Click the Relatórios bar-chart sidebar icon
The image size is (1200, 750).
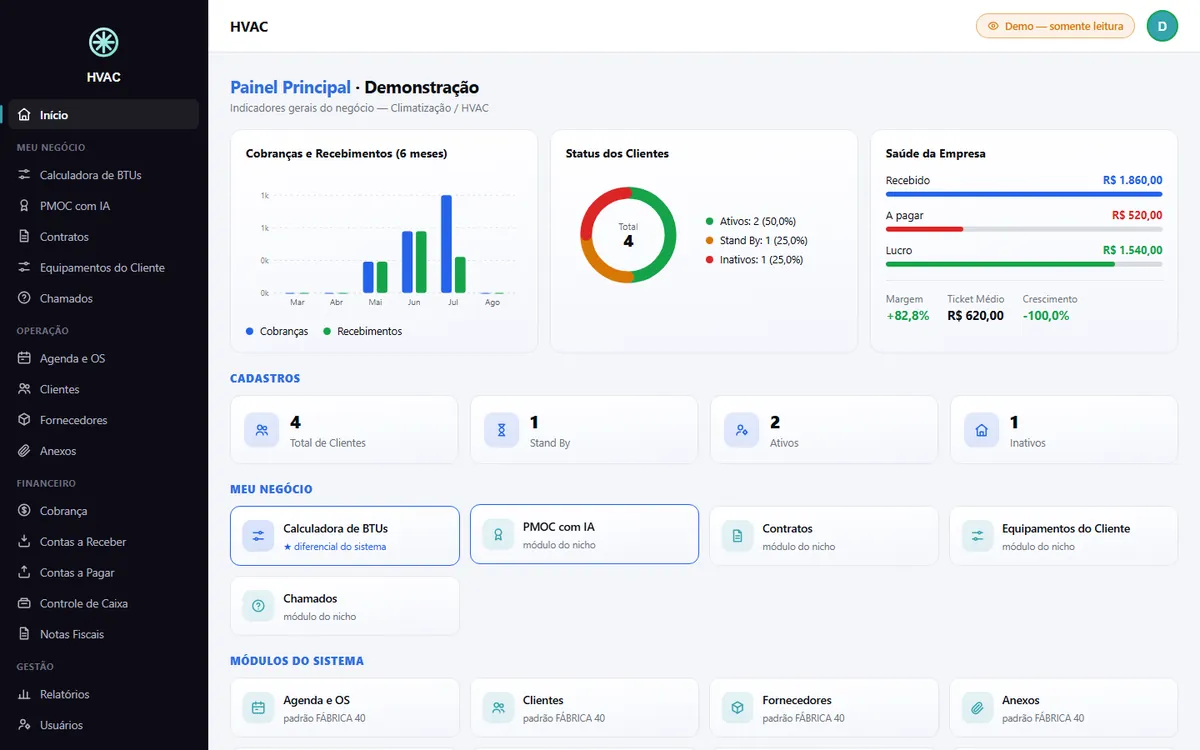[24, 694]
